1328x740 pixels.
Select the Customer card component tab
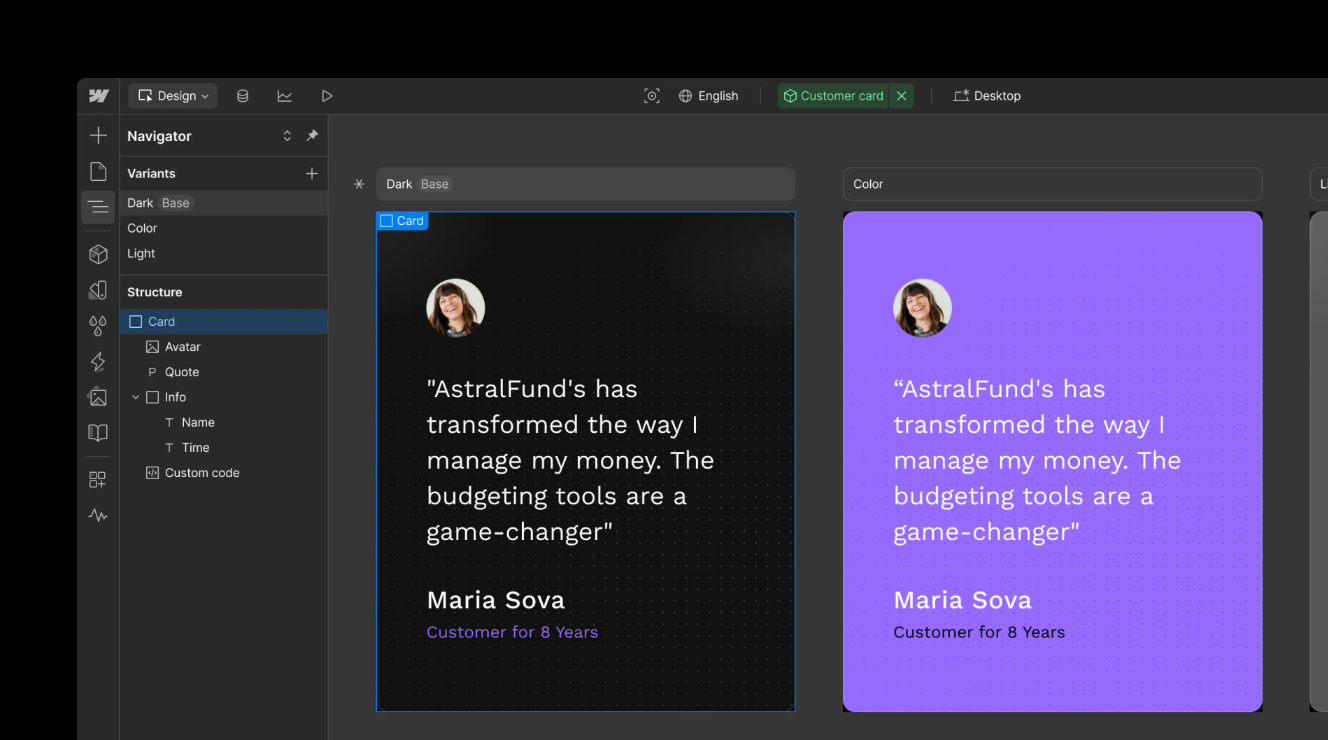click(834, 96)
